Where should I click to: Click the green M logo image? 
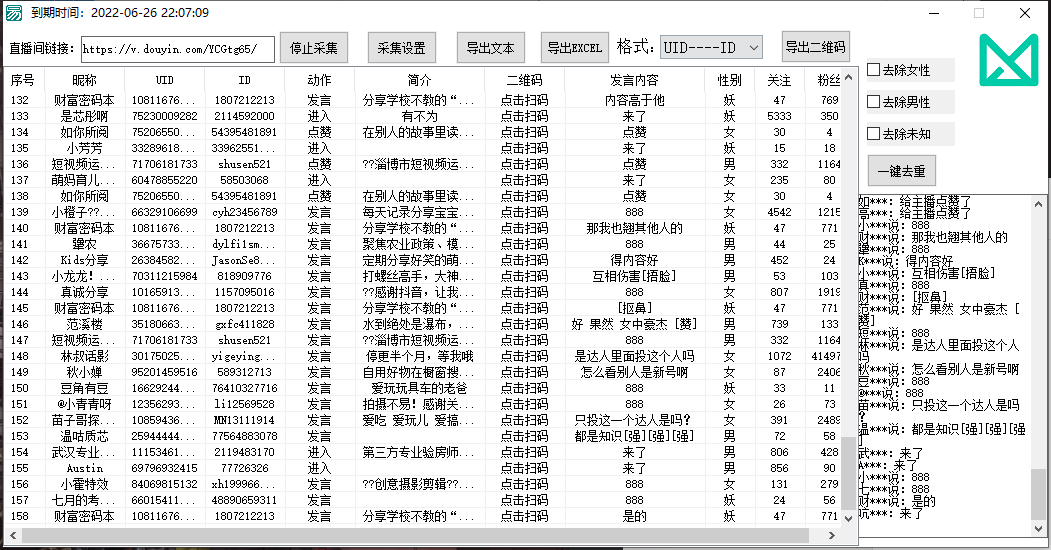tap(1009, 60)
